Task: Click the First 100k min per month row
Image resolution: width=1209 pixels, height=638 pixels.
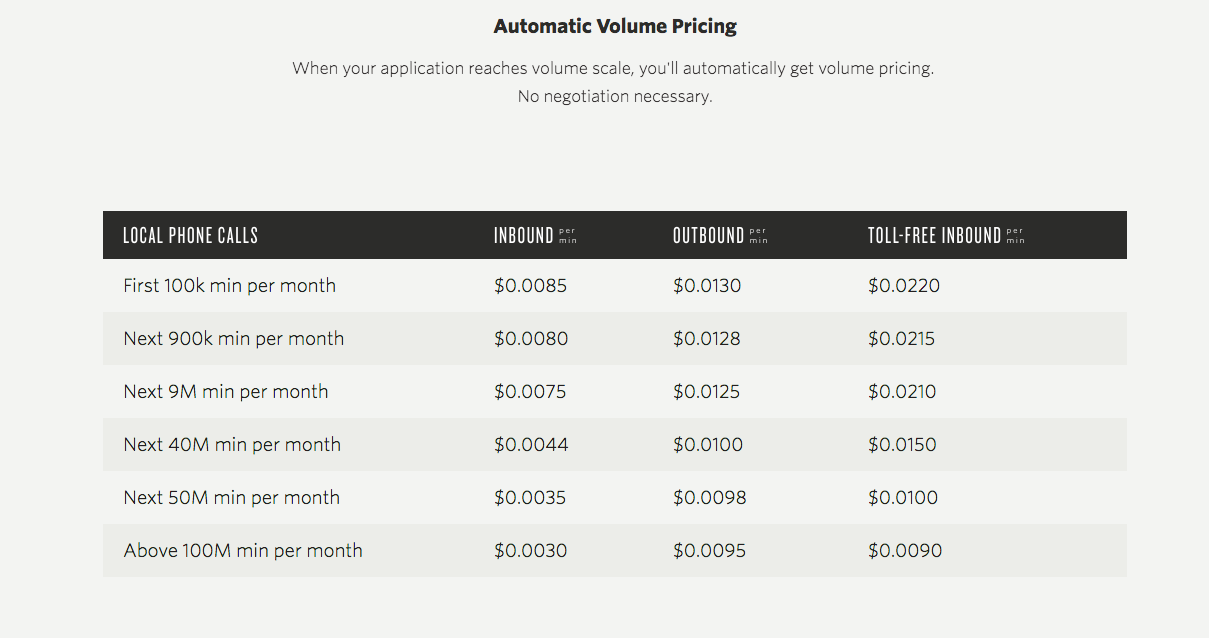Action: 614,286
